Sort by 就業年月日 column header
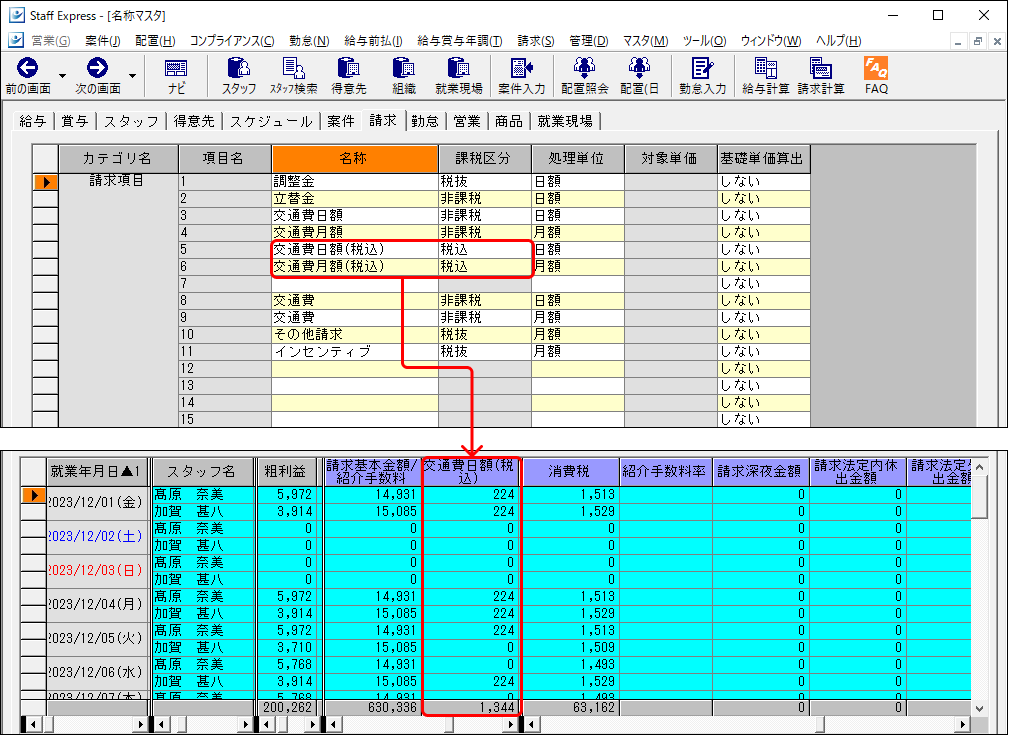Image resolution: width=1024 pixels, height=735 pixels. (95, 471)
